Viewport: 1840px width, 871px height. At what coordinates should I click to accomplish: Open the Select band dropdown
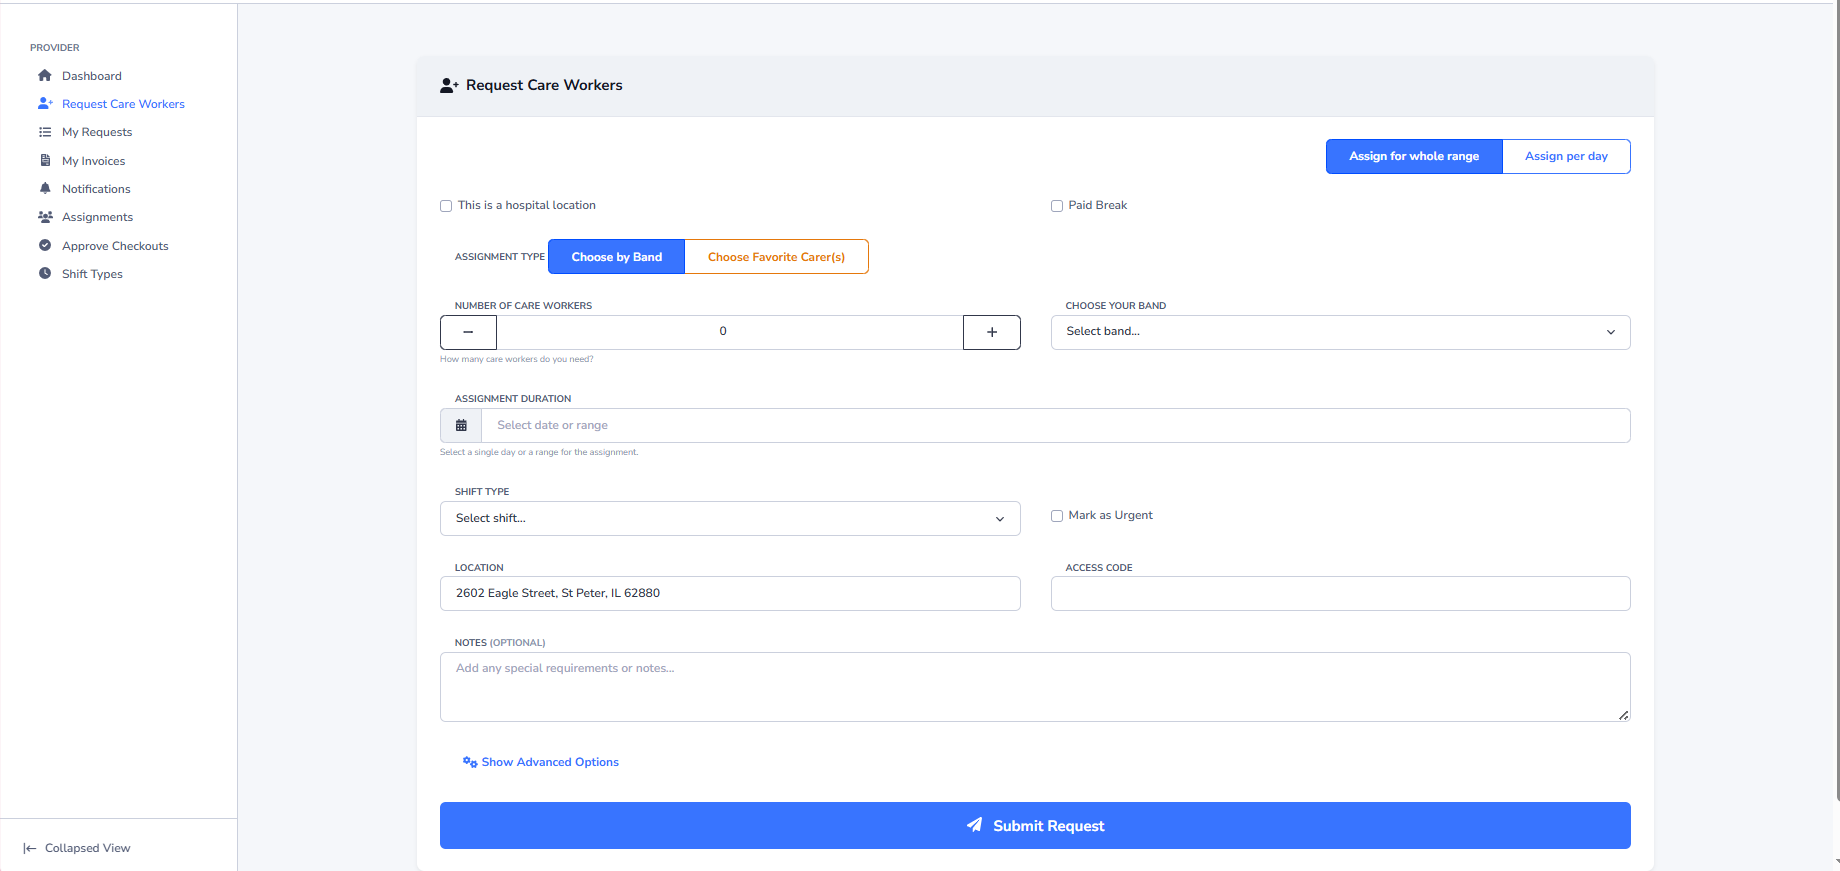tap(1340, 332)
